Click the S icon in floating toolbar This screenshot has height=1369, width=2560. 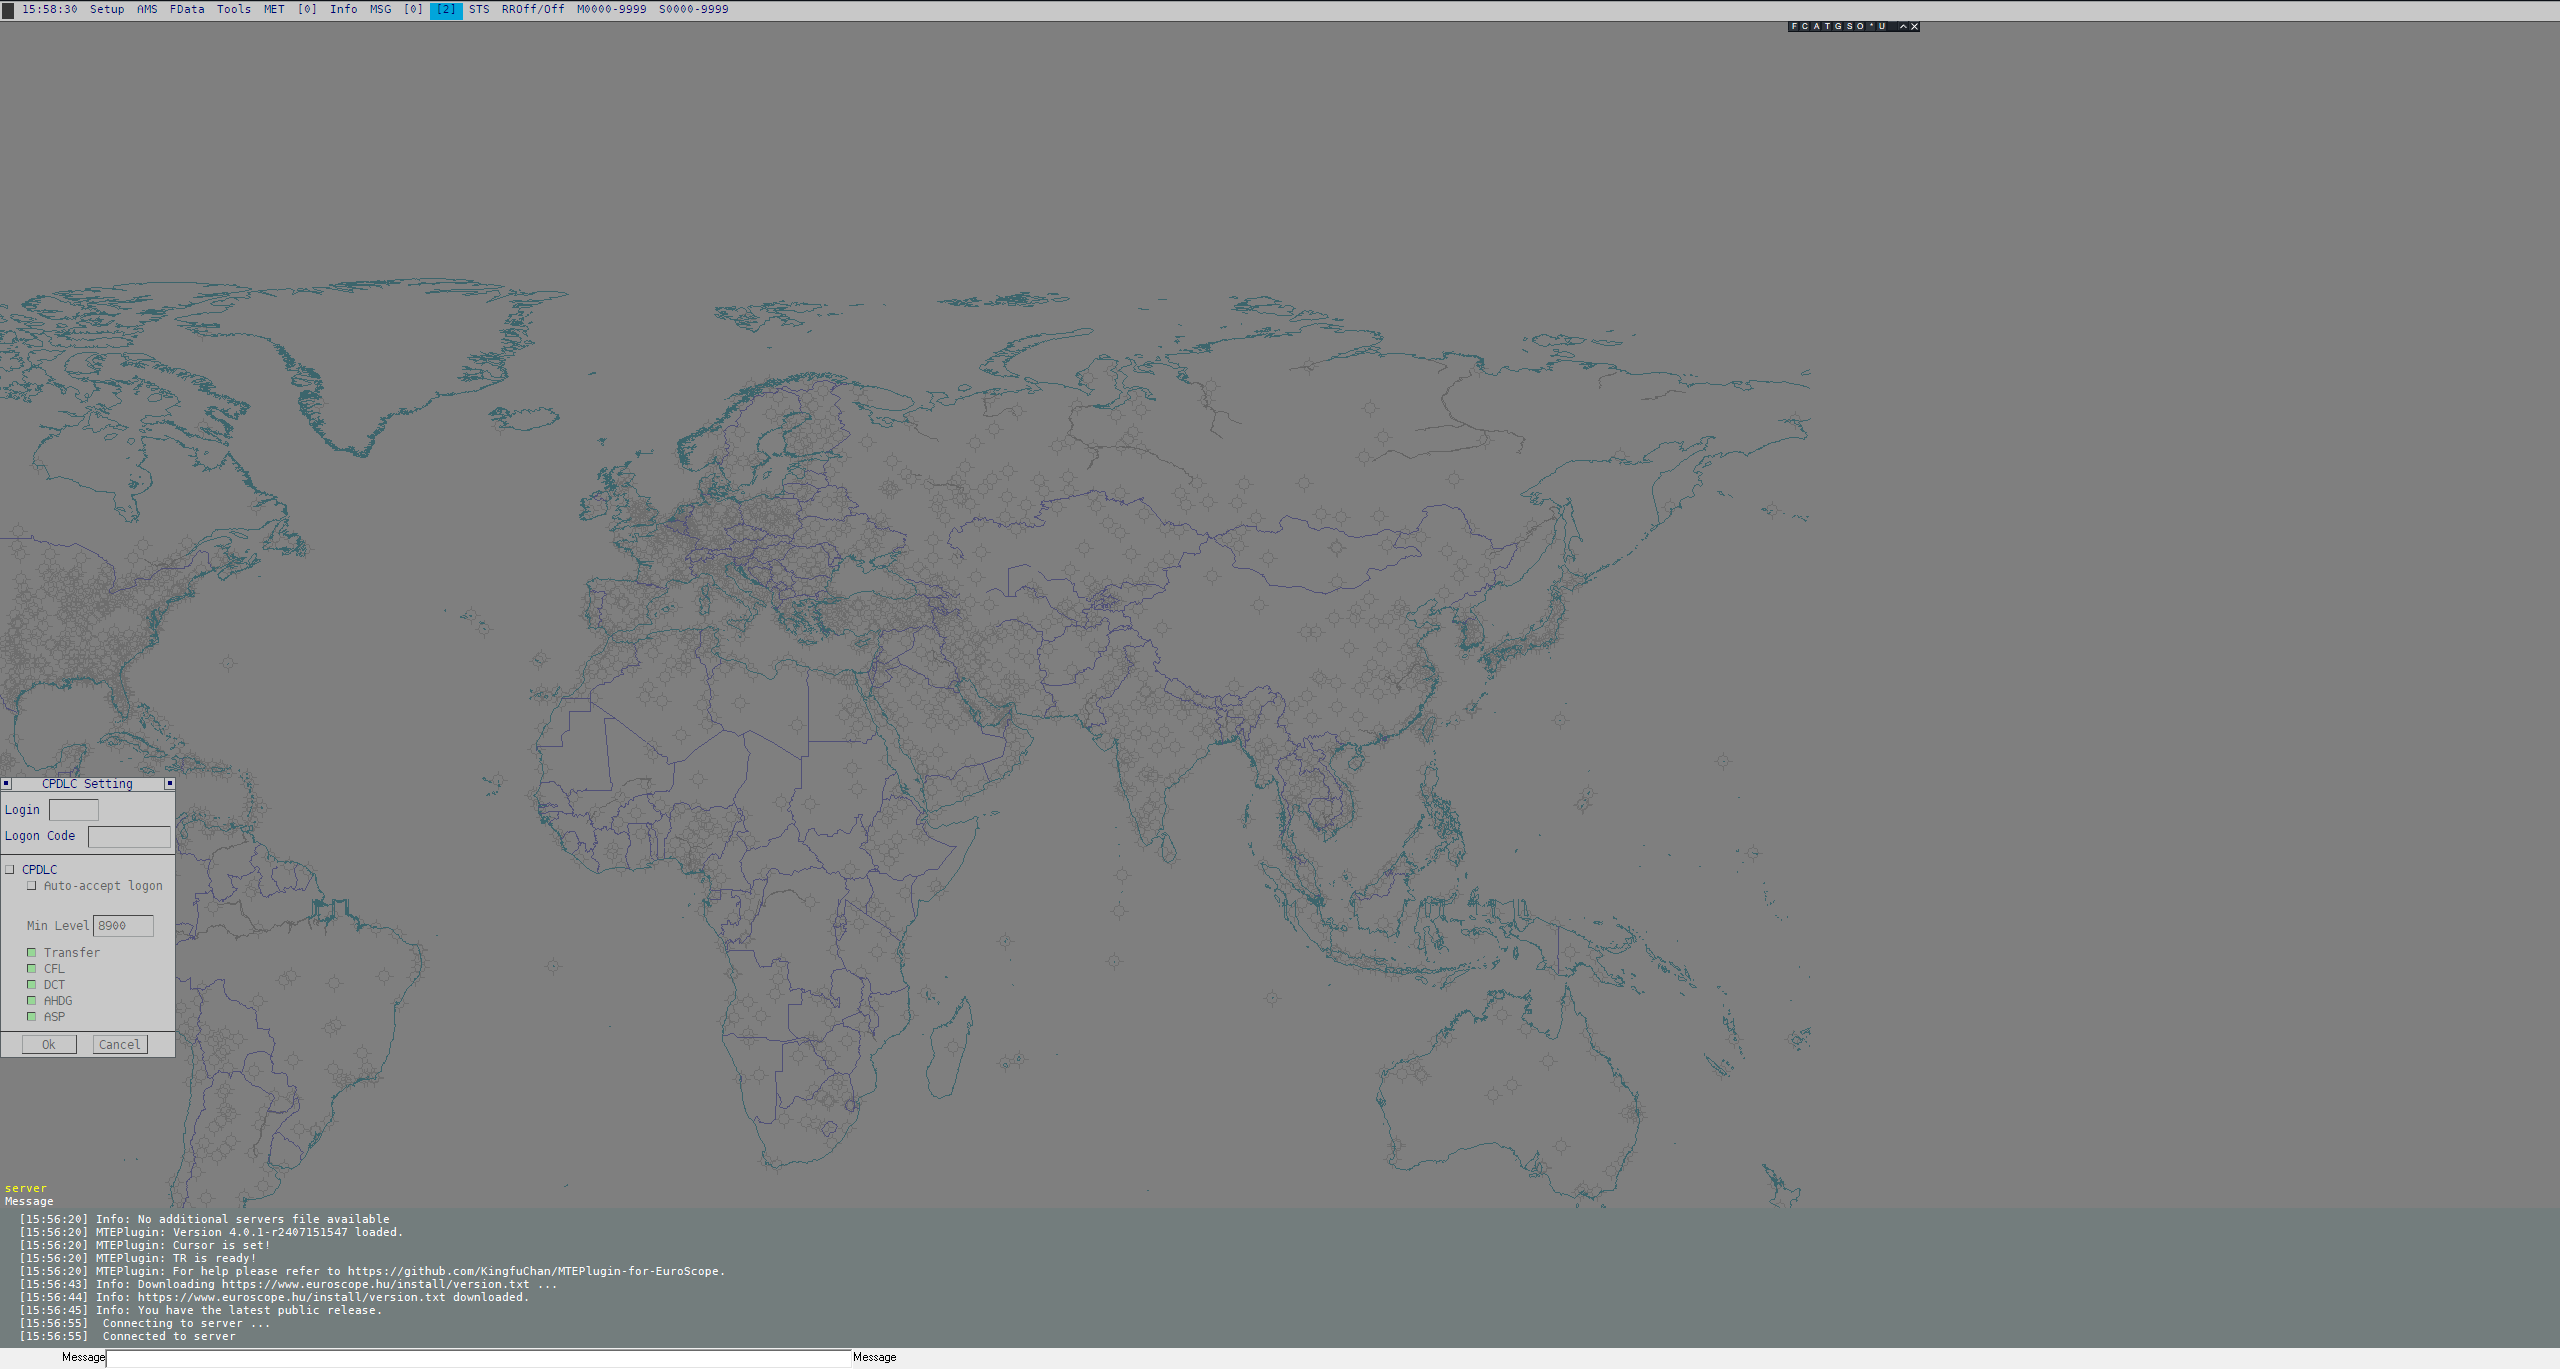click(1849, 26)
